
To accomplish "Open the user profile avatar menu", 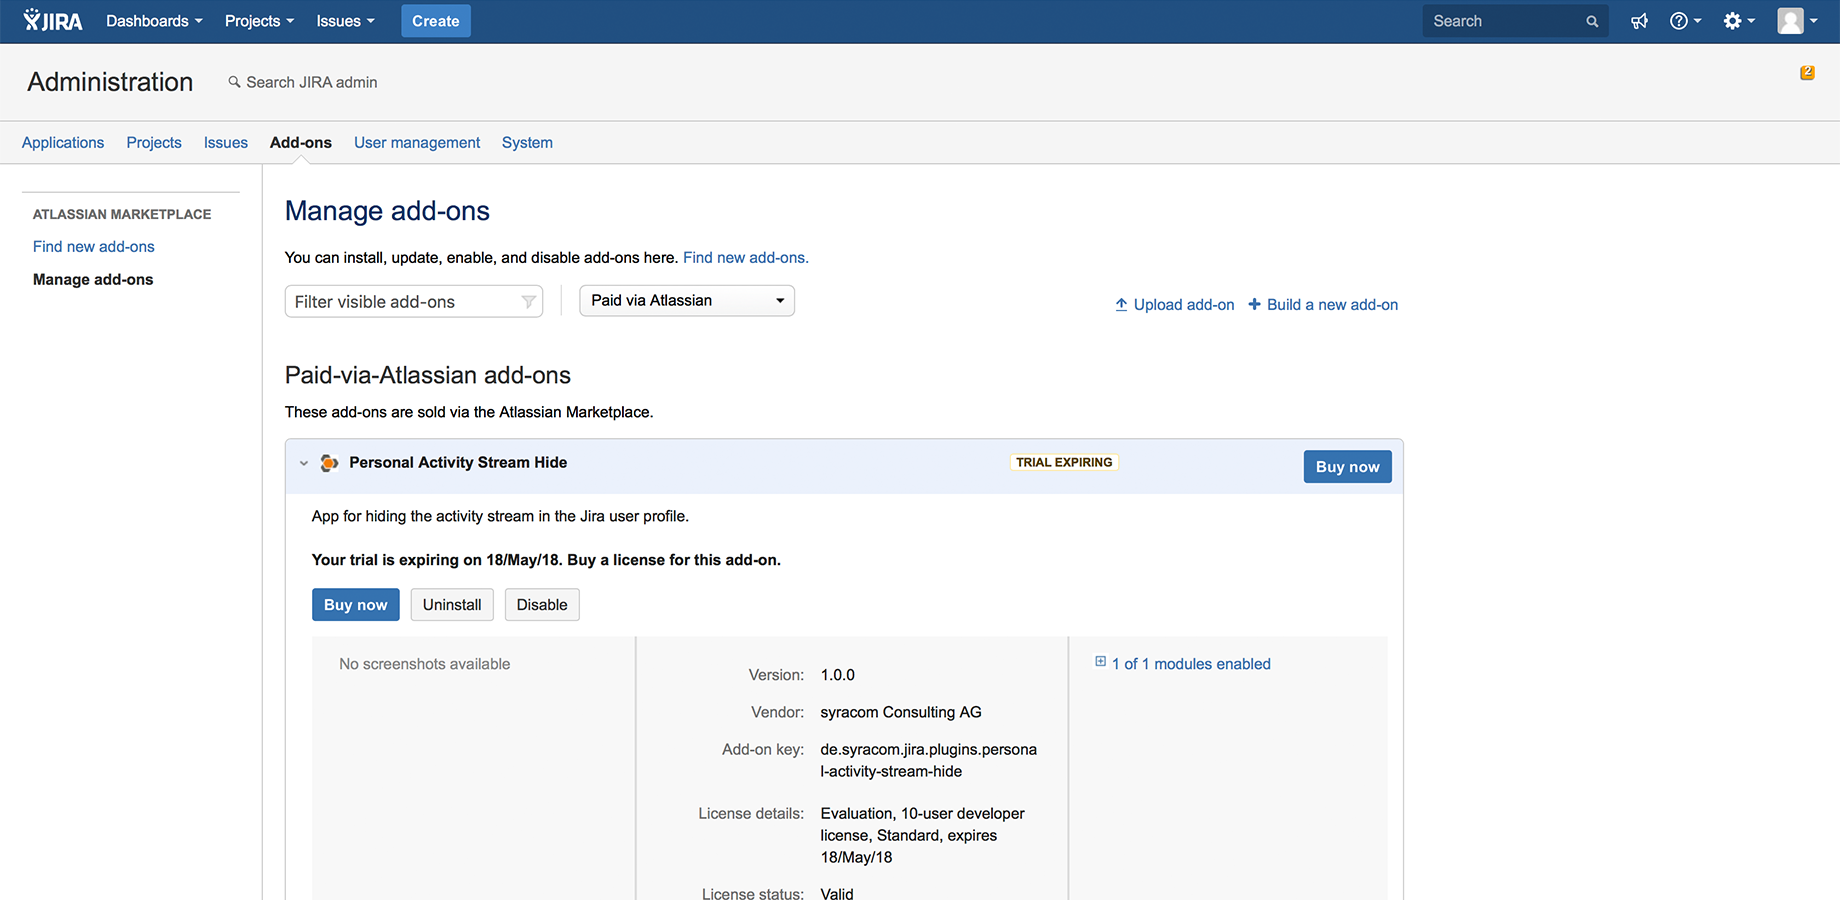I will tap(1797, 21).
